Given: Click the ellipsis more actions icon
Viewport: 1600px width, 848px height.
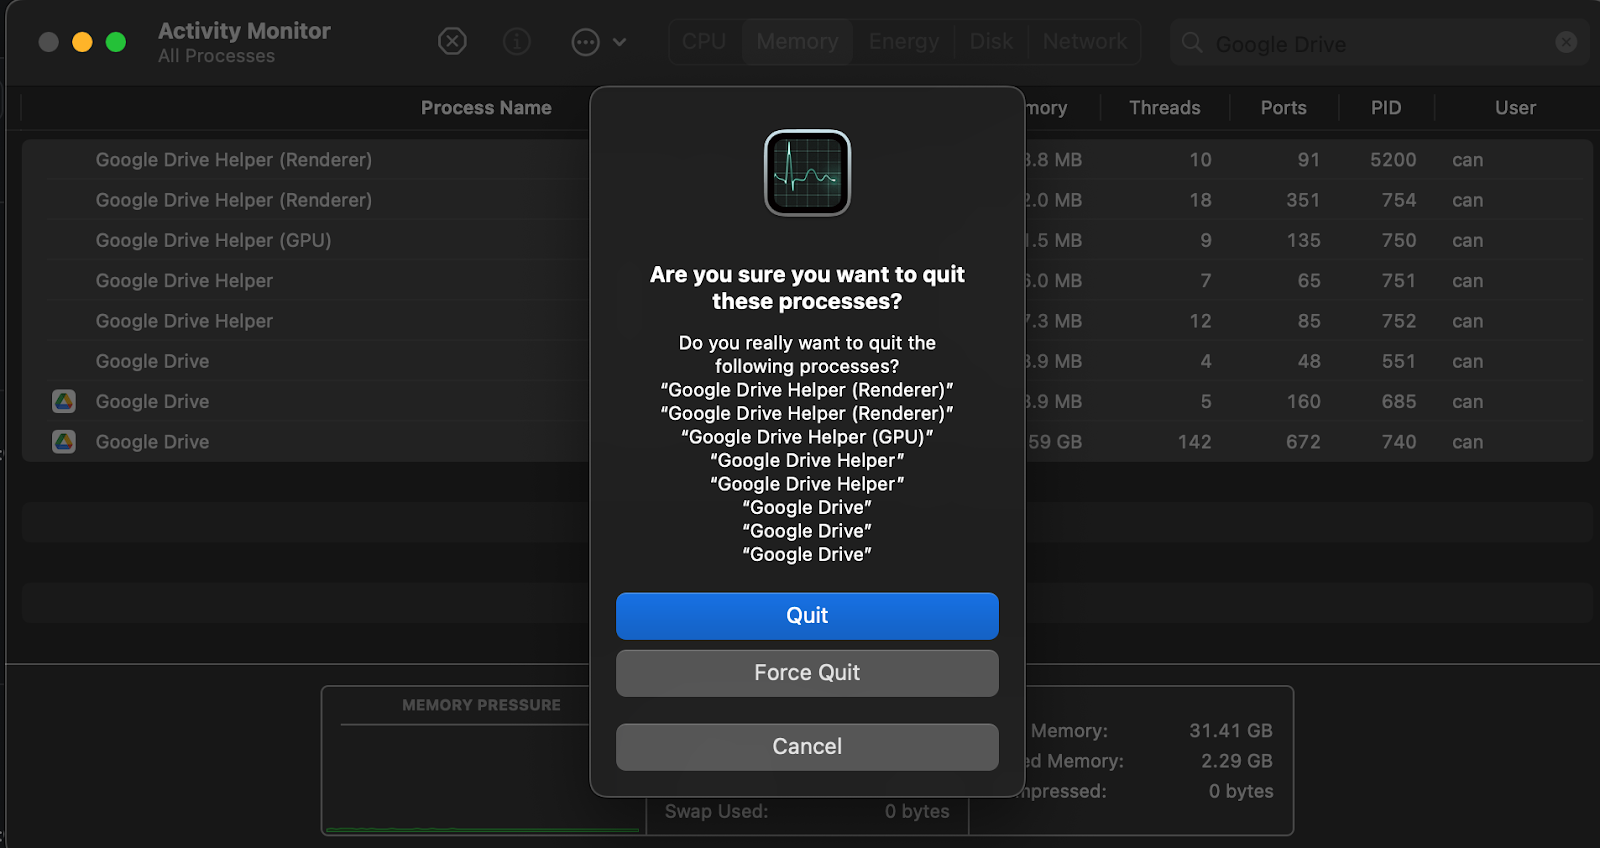Looking at the screenshot, I should click(x=585, y=42).
